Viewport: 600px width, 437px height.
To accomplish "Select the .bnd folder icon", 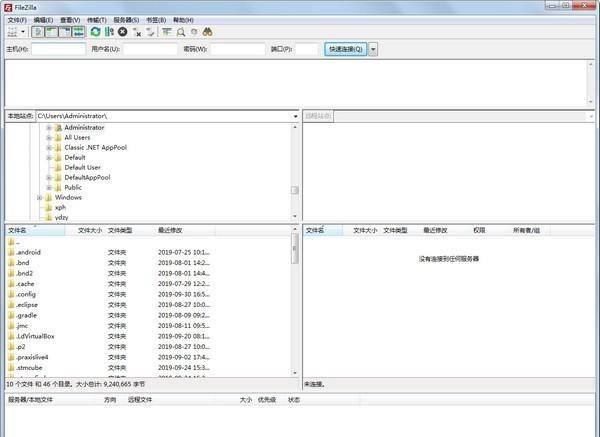I will coord(11,263).
